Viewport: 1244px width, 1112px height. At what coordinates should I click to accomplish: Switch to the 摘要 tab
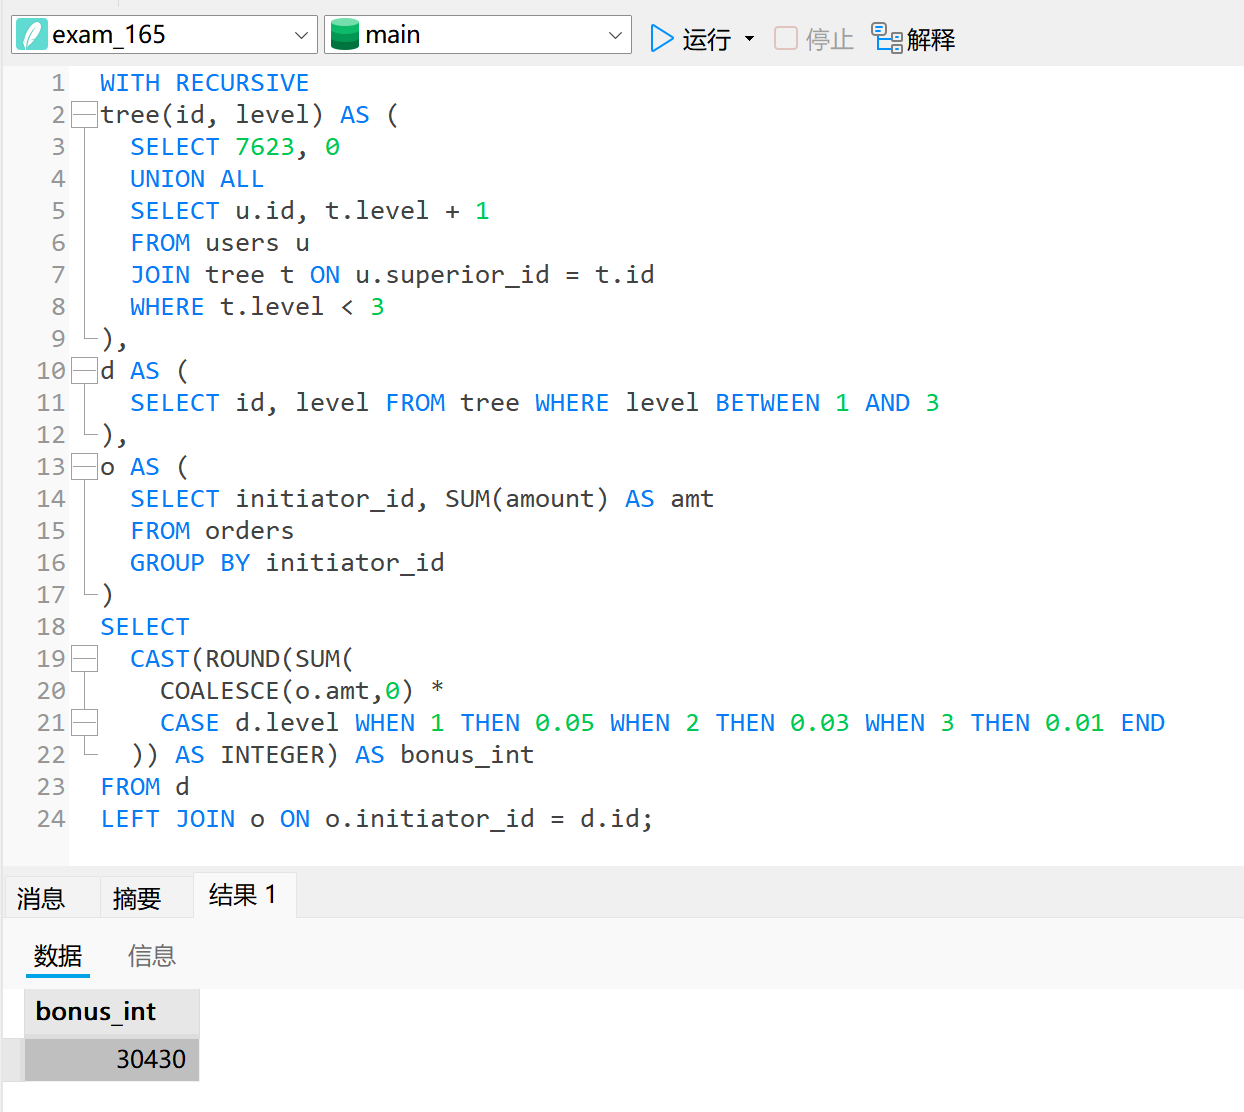tap(137, 898)
